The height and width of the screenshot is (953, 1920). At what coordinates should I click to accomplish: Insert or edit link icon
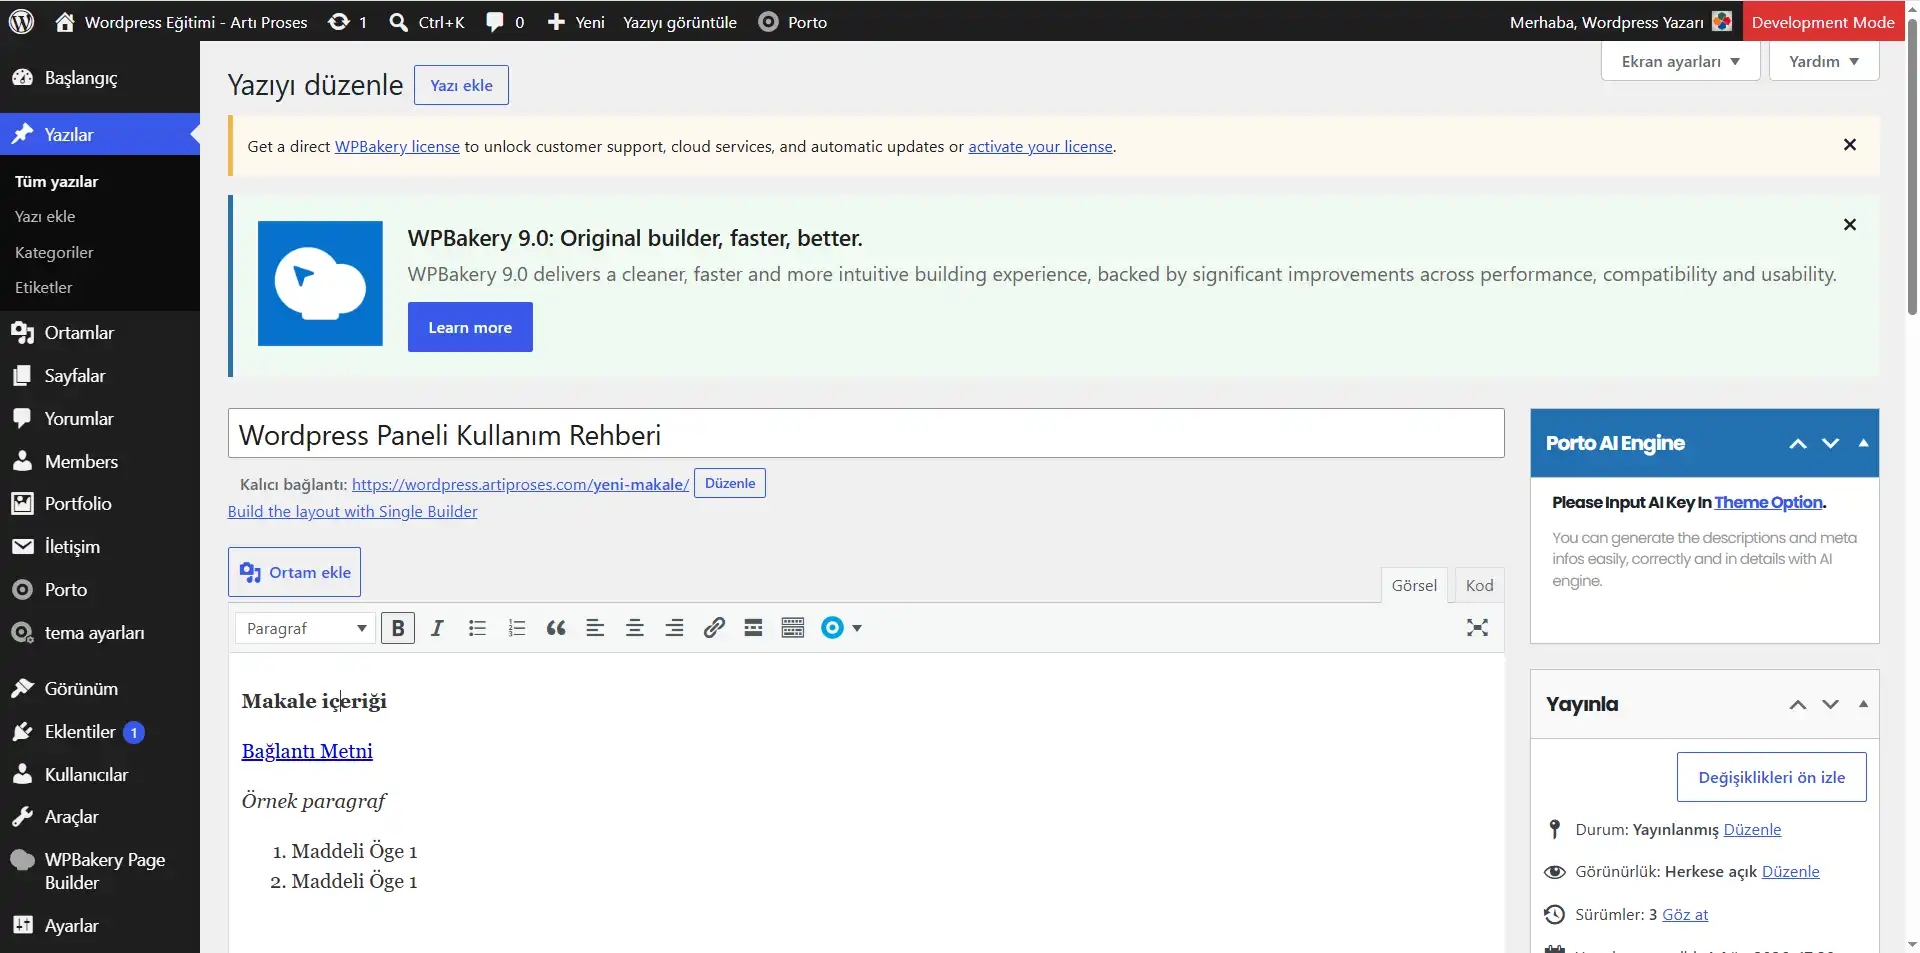click(714, 628)
